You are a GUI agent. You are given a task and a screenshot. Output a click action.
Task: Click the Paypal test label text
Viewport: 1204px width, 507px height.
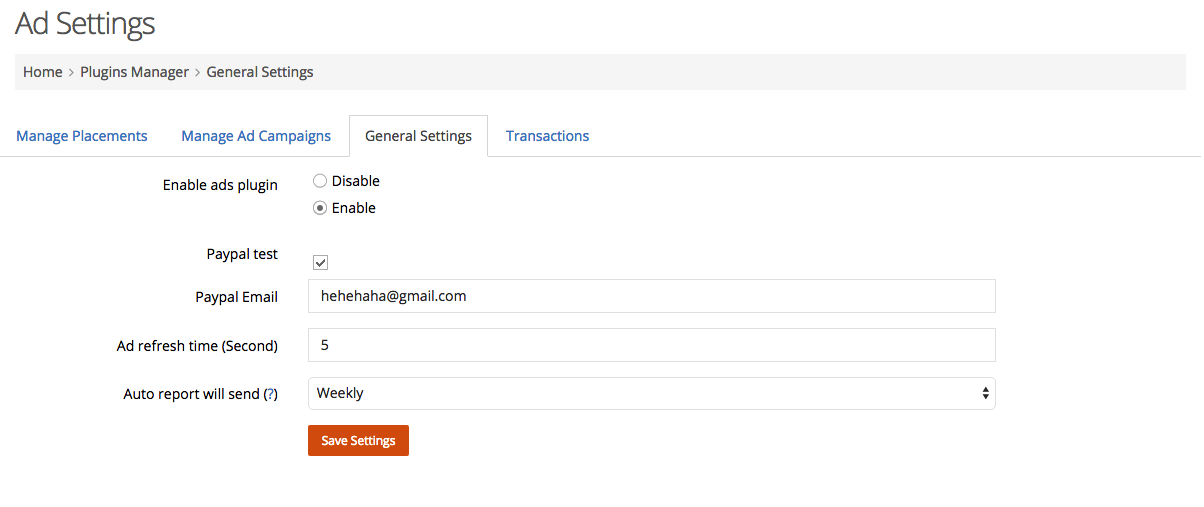[x=242, y=254]
